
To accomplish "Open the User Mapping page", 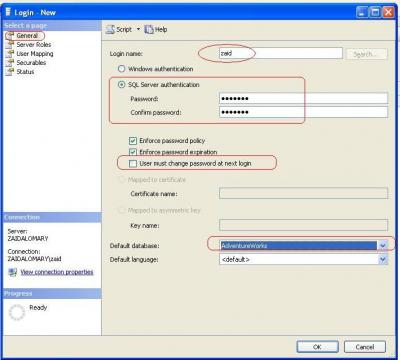I will [35, 54].
